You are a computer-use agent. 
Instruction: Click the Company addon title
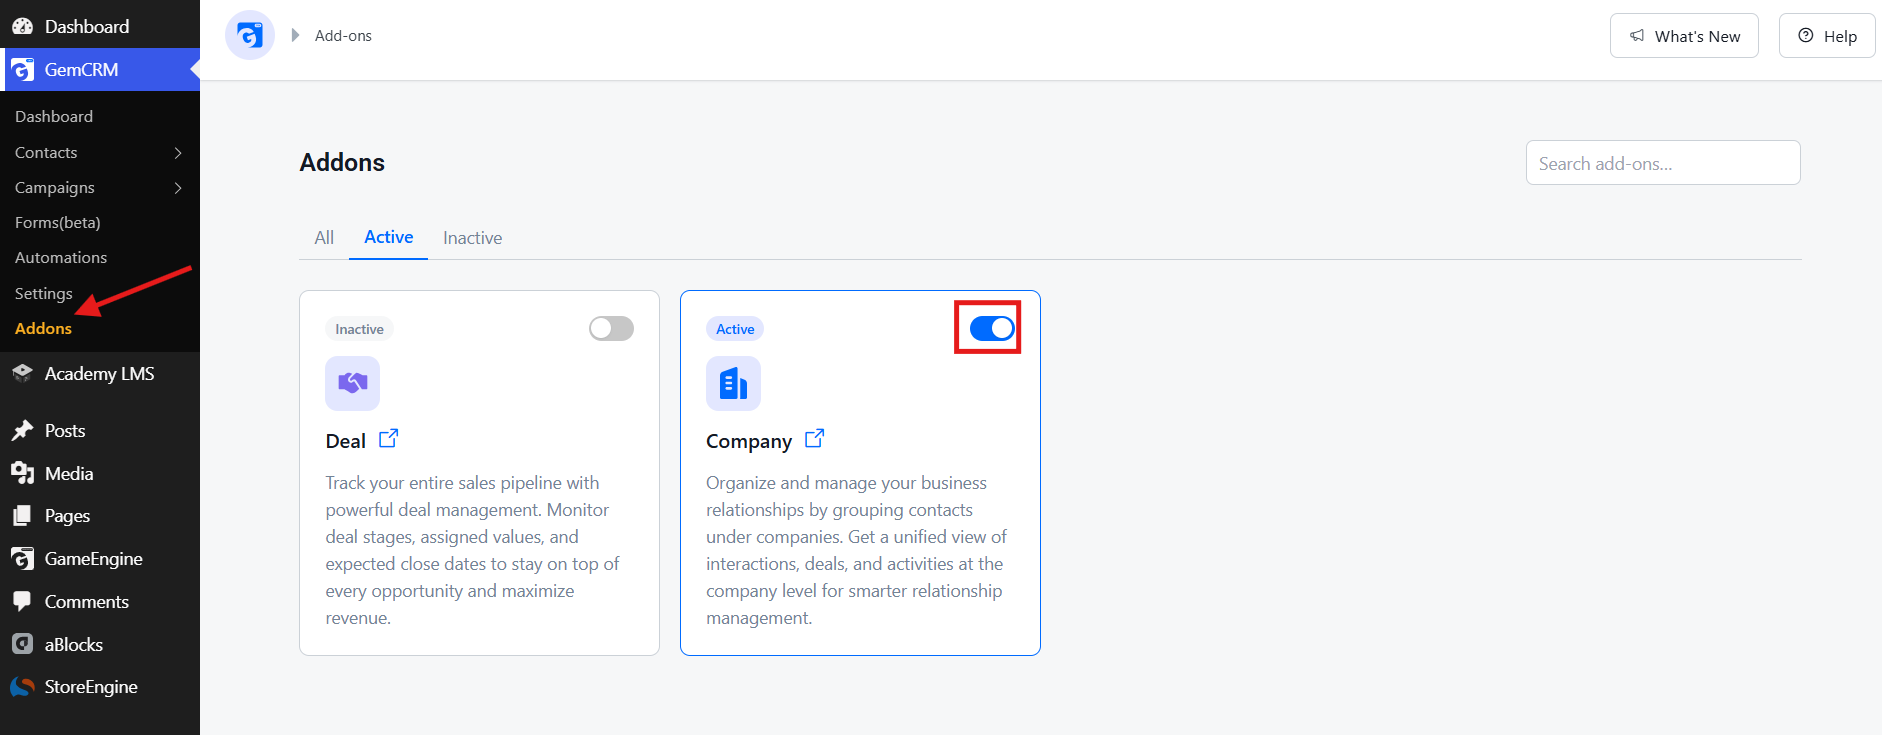click(x=749, y=442)
